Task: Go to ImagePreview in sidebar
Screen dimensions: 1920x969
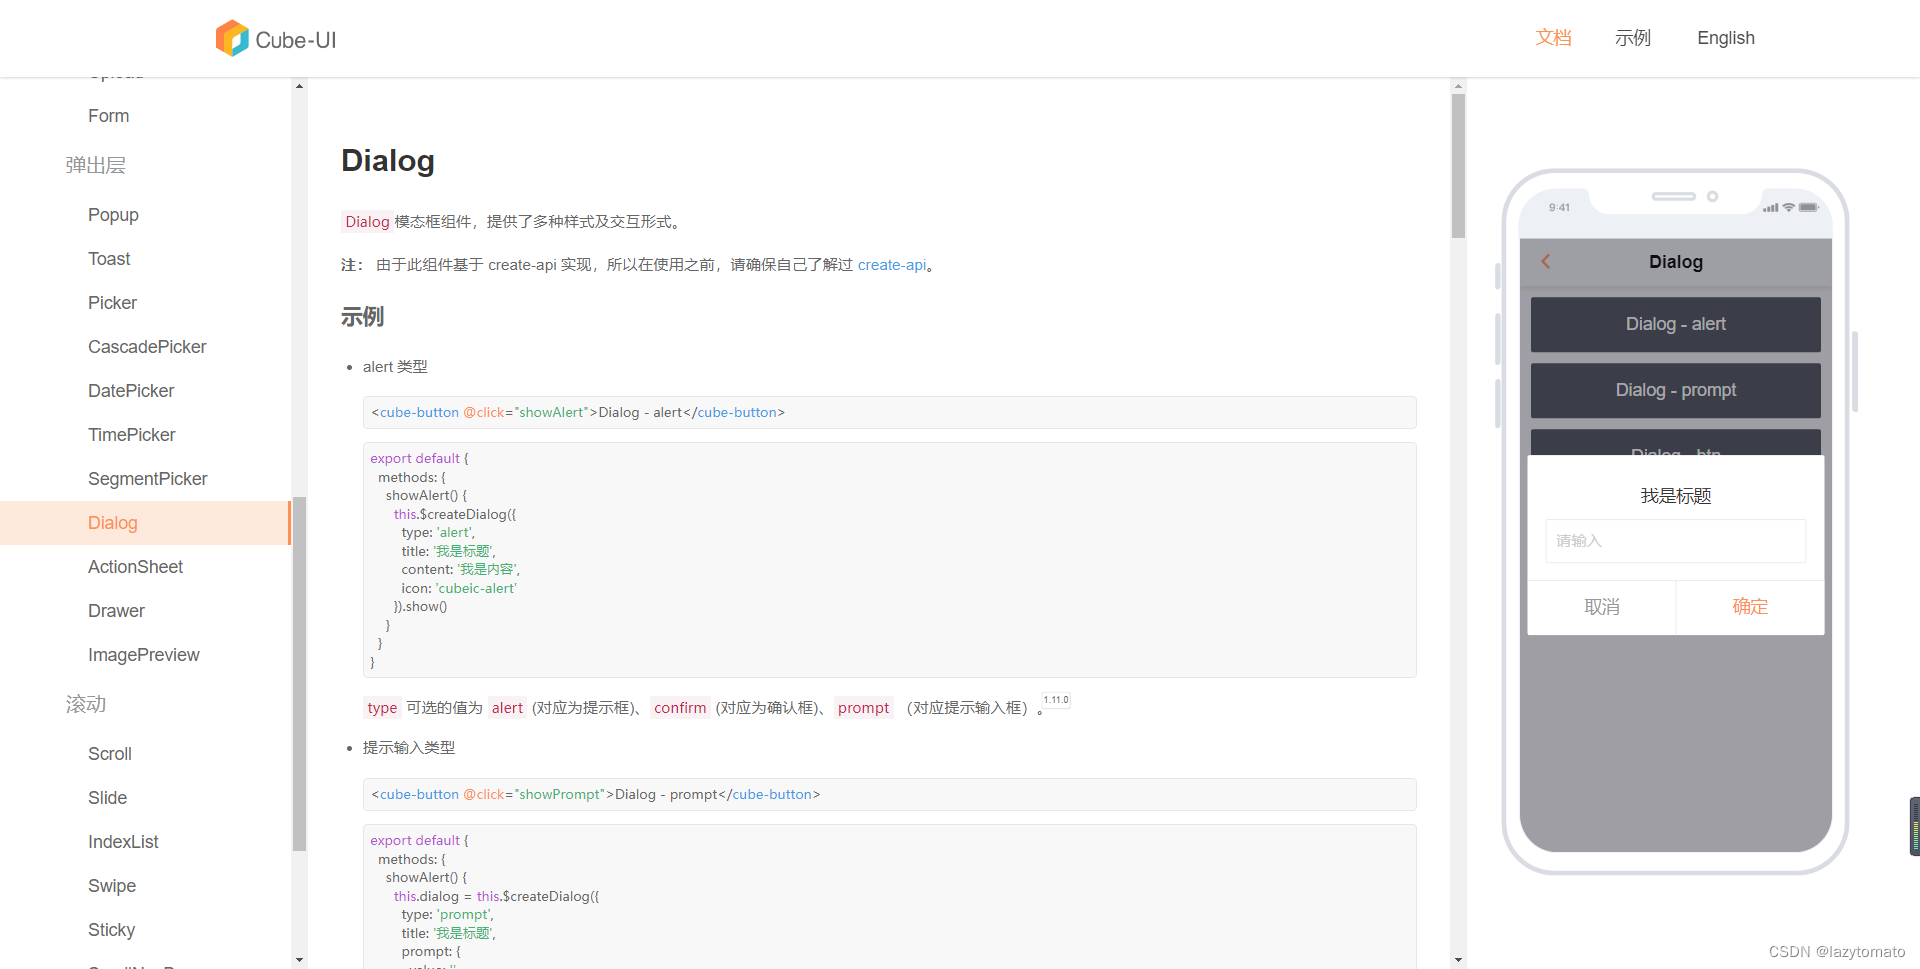Action: (144, 655)
